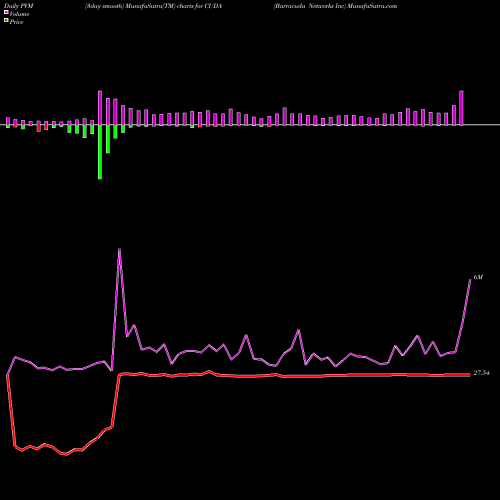Click the Price legend color swatch
This screenshot has width=500, height=500.
(6, 20)
